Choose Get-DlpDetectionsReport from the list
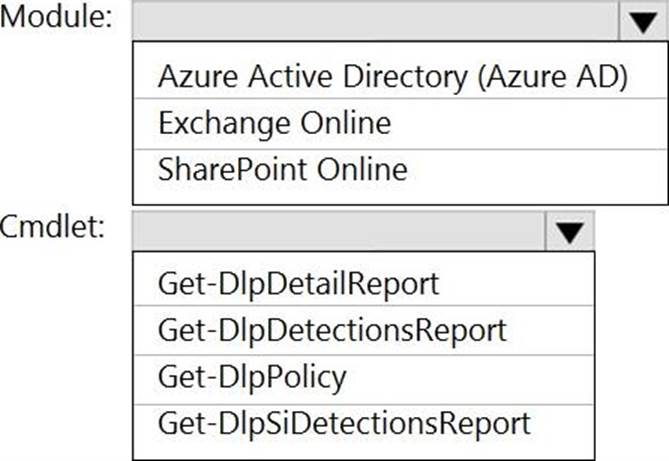This screenshot has width=669, height=461. [x=332, y=329]
